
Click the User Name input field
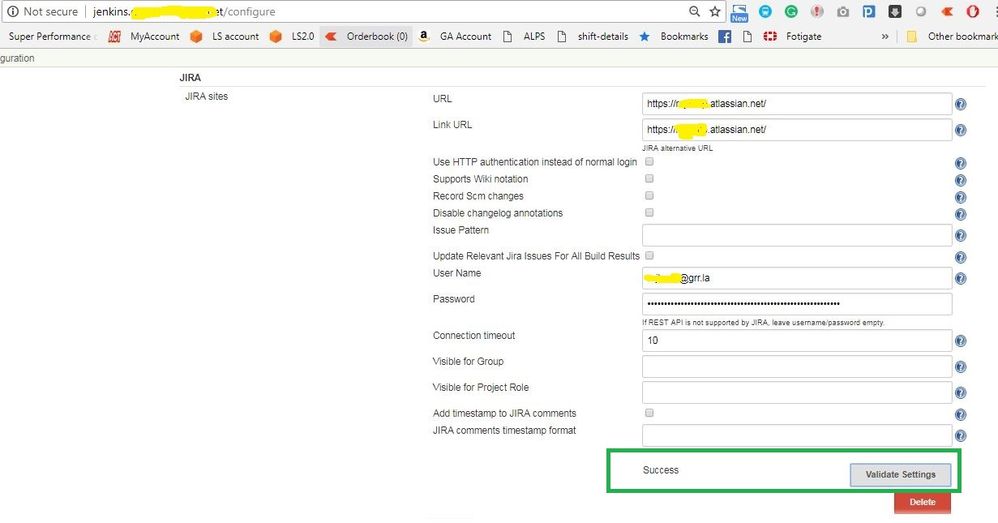click(797, 278)
